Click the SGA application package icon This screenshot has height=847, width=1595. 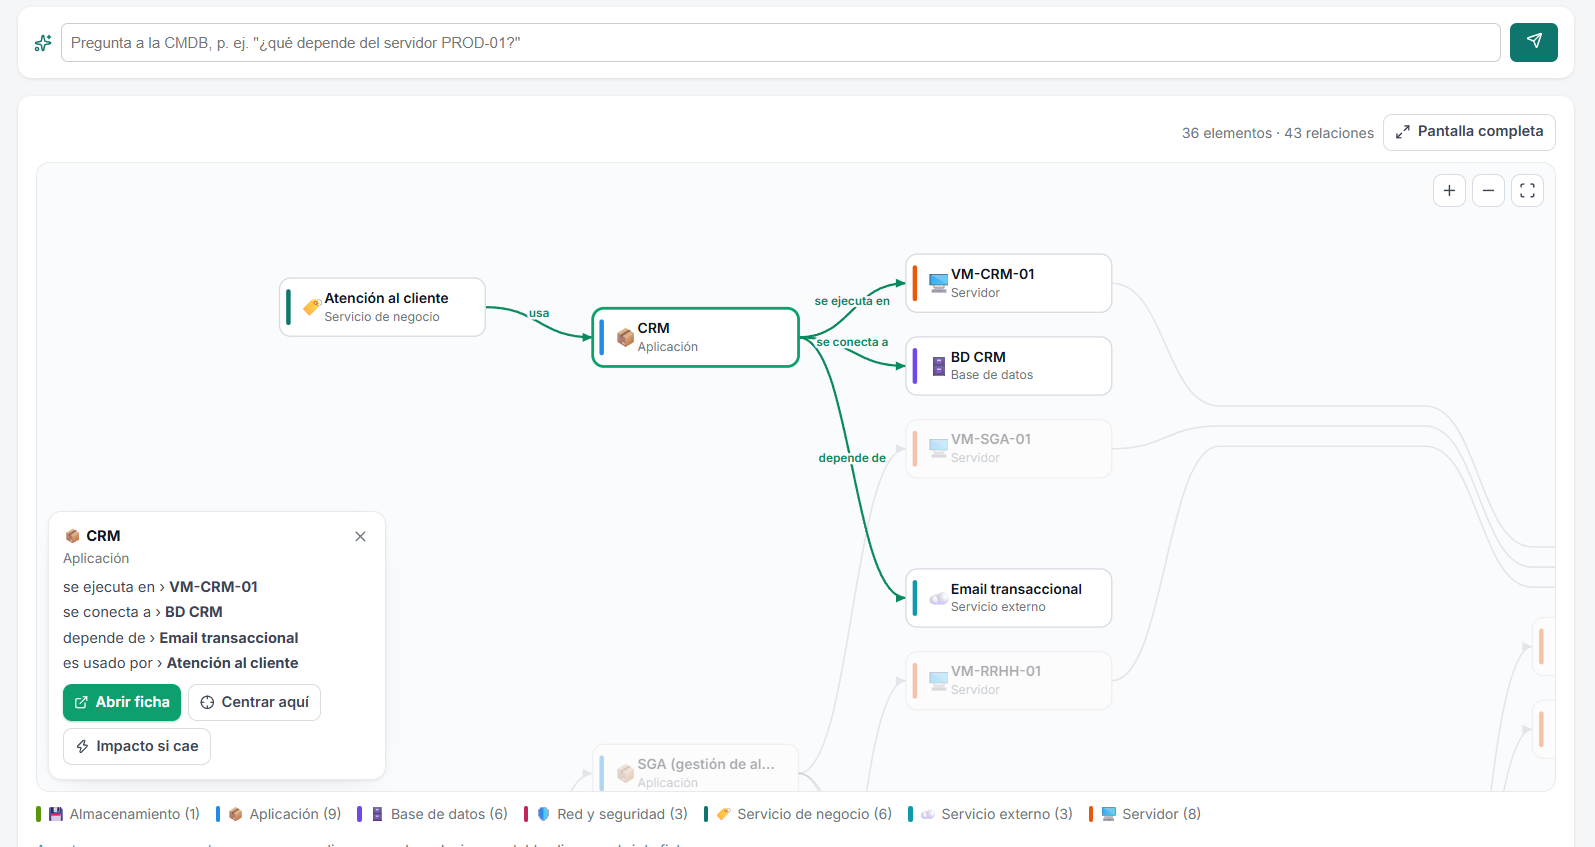coord(626,773)
